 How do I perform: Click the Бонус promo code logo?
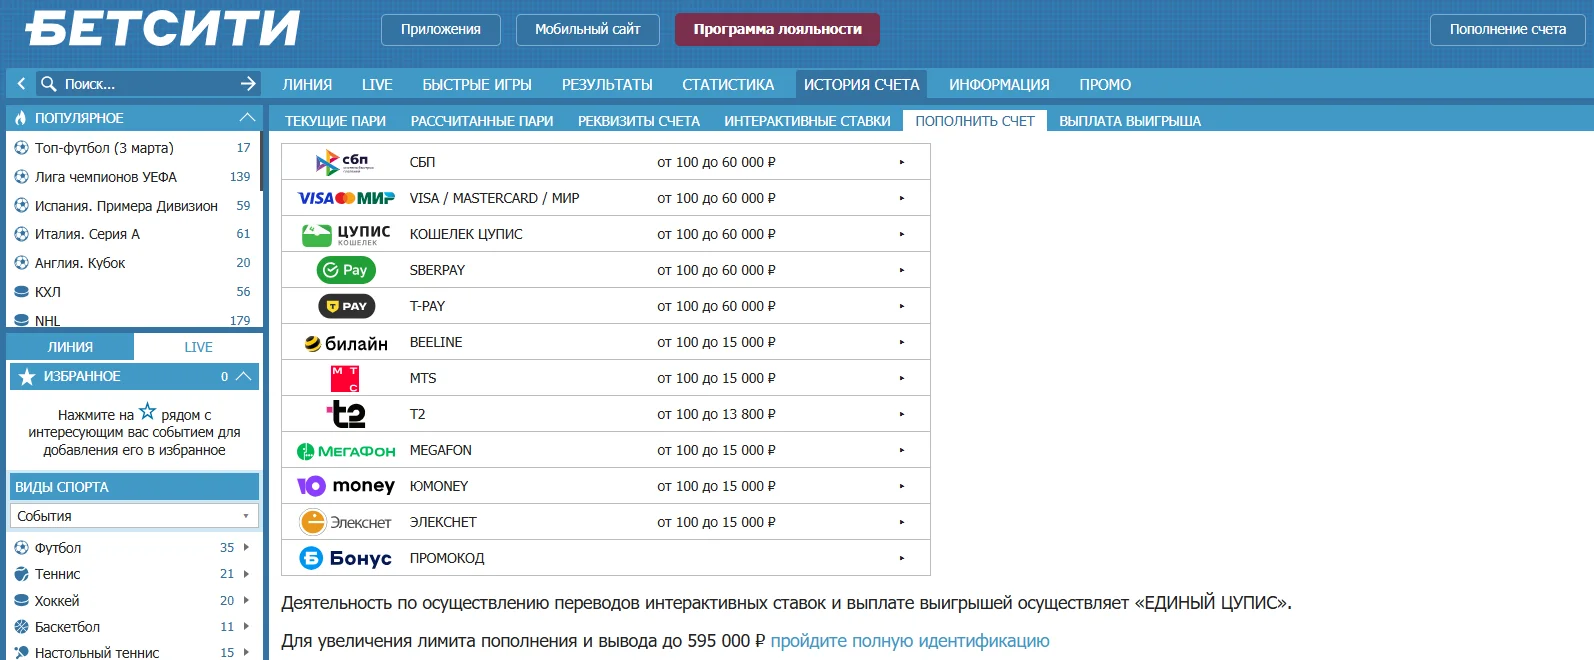coord(346,558)
